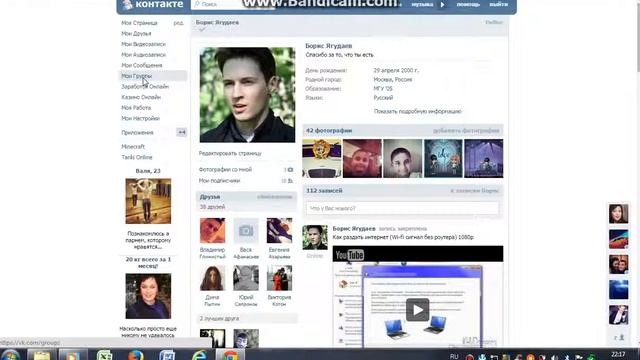Viewport: 640px width, 360px height.
Task: Click the people icon next to Мои подписчики
Action: pyautogui.click(x=290, y=181)
